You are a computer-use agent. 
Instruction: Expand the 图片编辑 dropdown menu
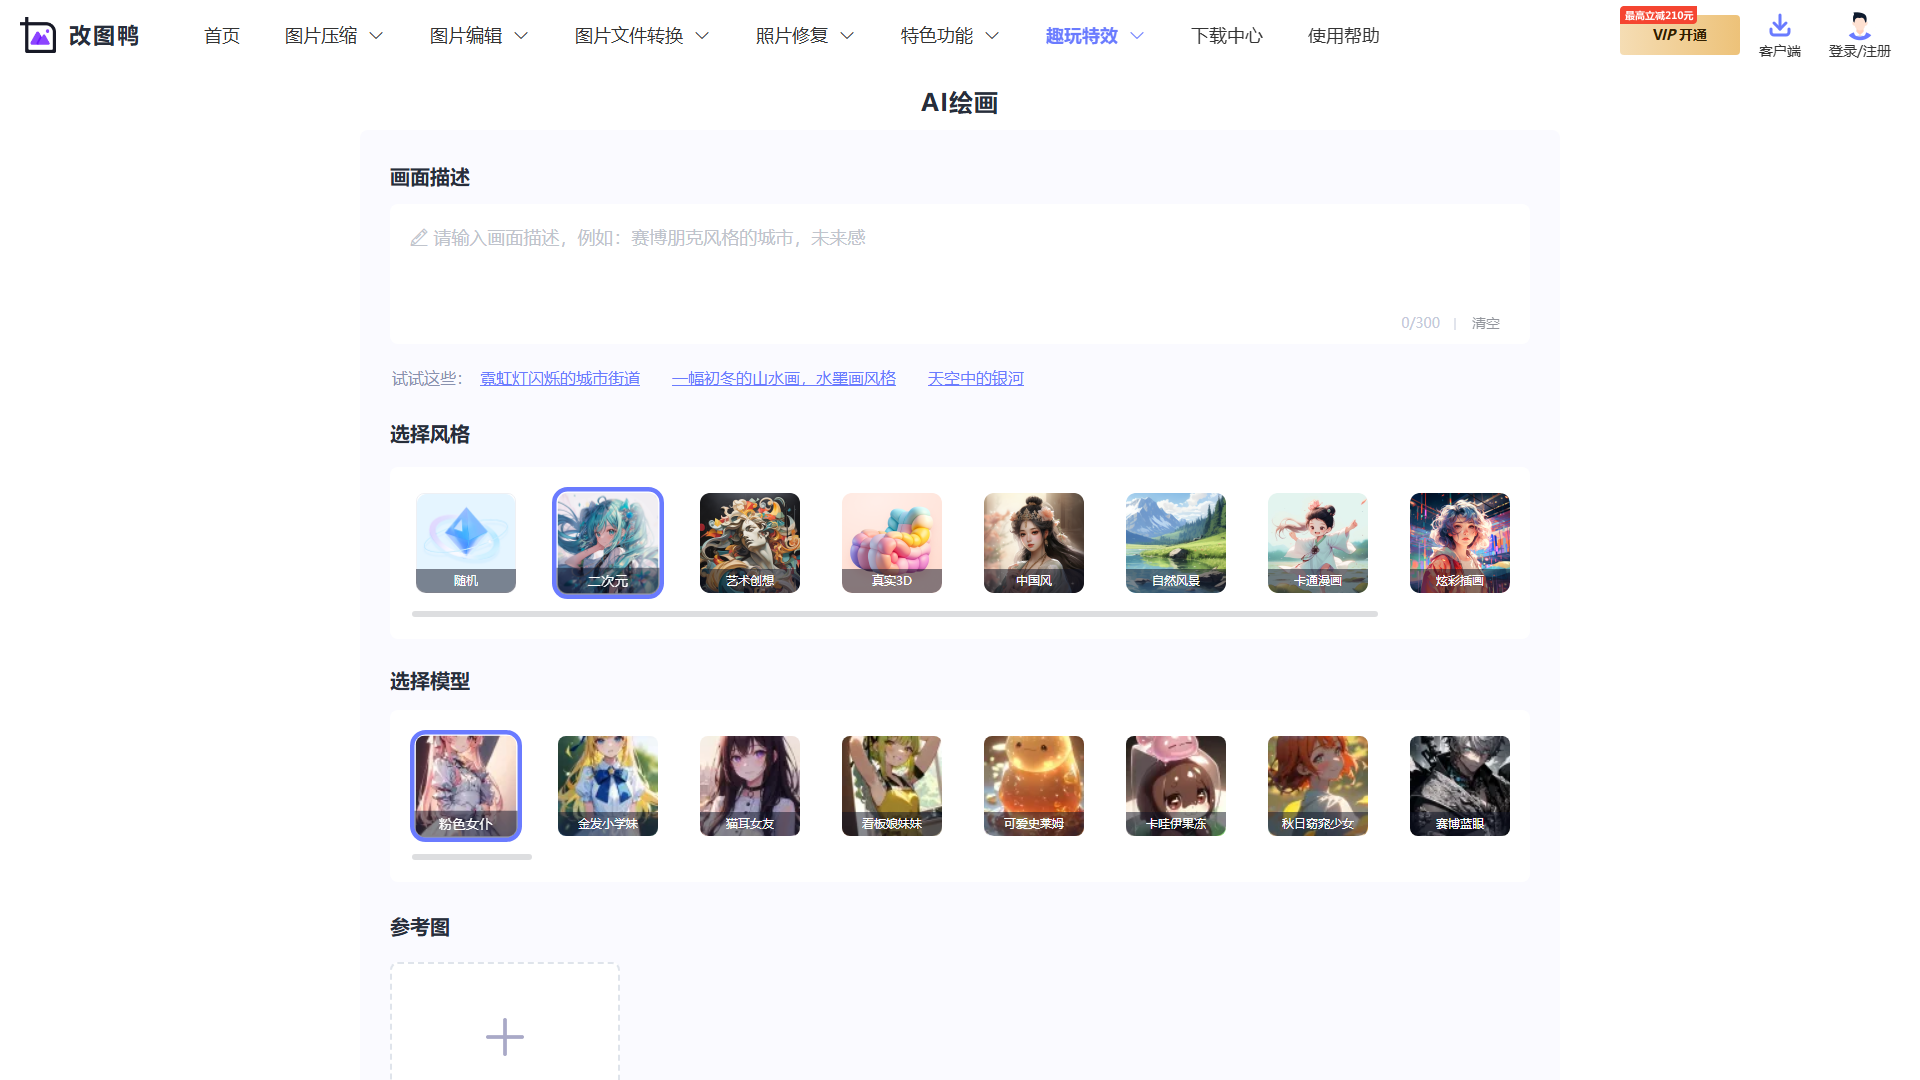(479, 36)
